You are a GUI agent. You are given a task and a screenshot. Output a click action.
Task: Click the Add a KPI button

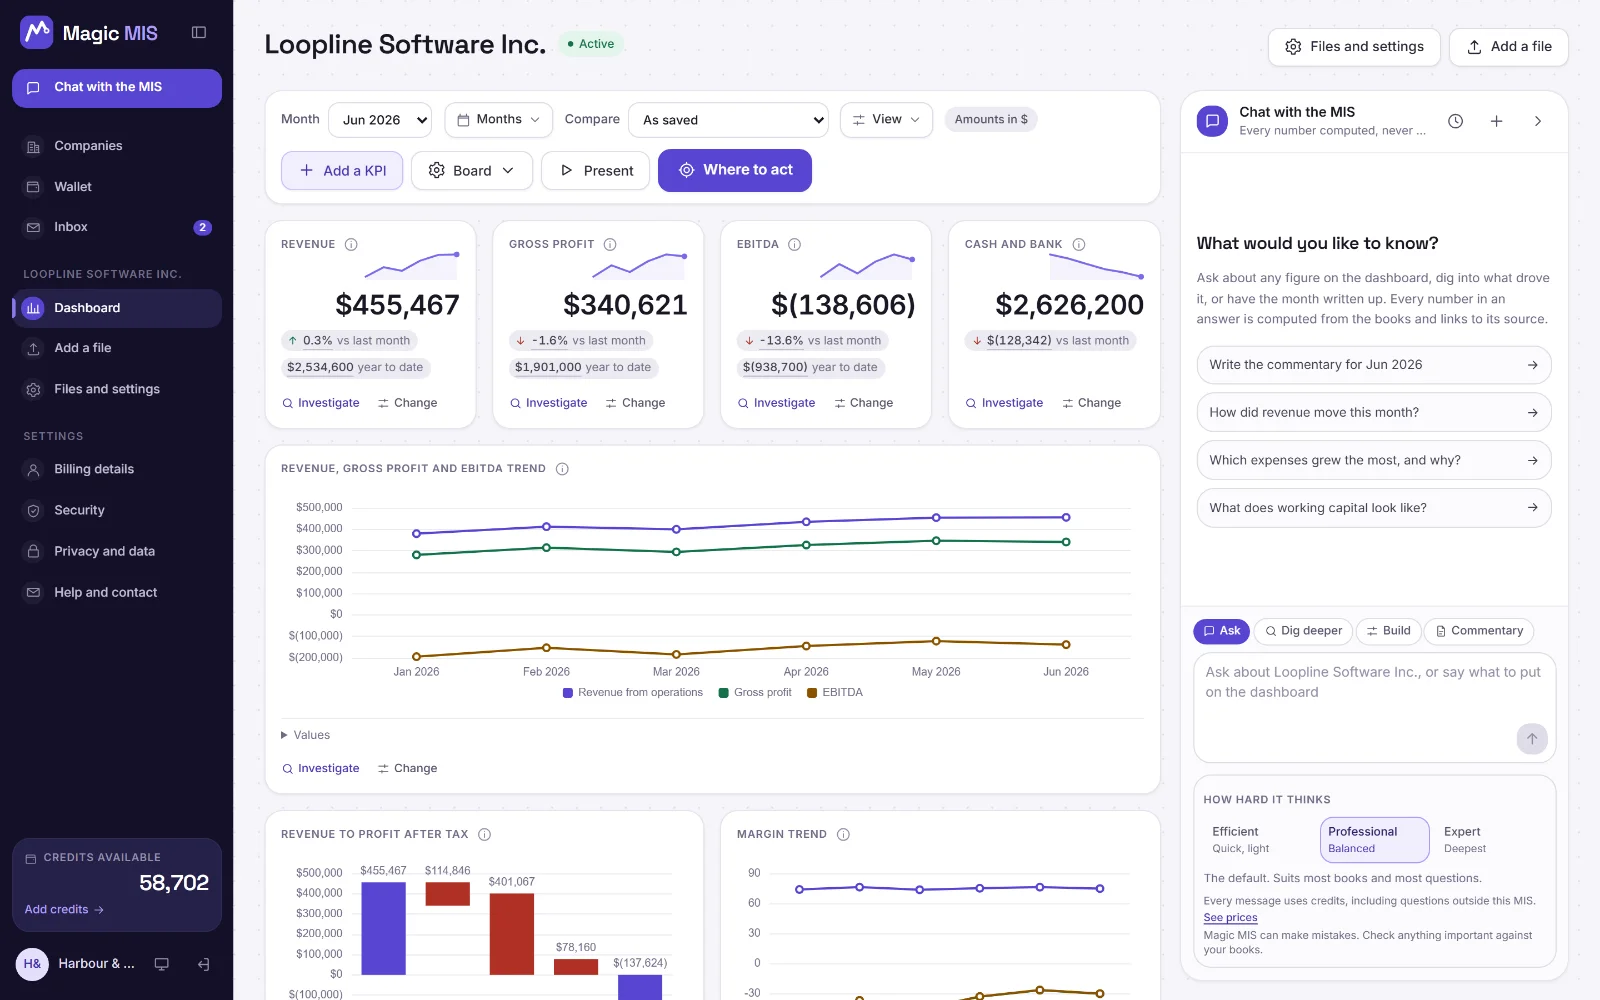click(342, 171)
